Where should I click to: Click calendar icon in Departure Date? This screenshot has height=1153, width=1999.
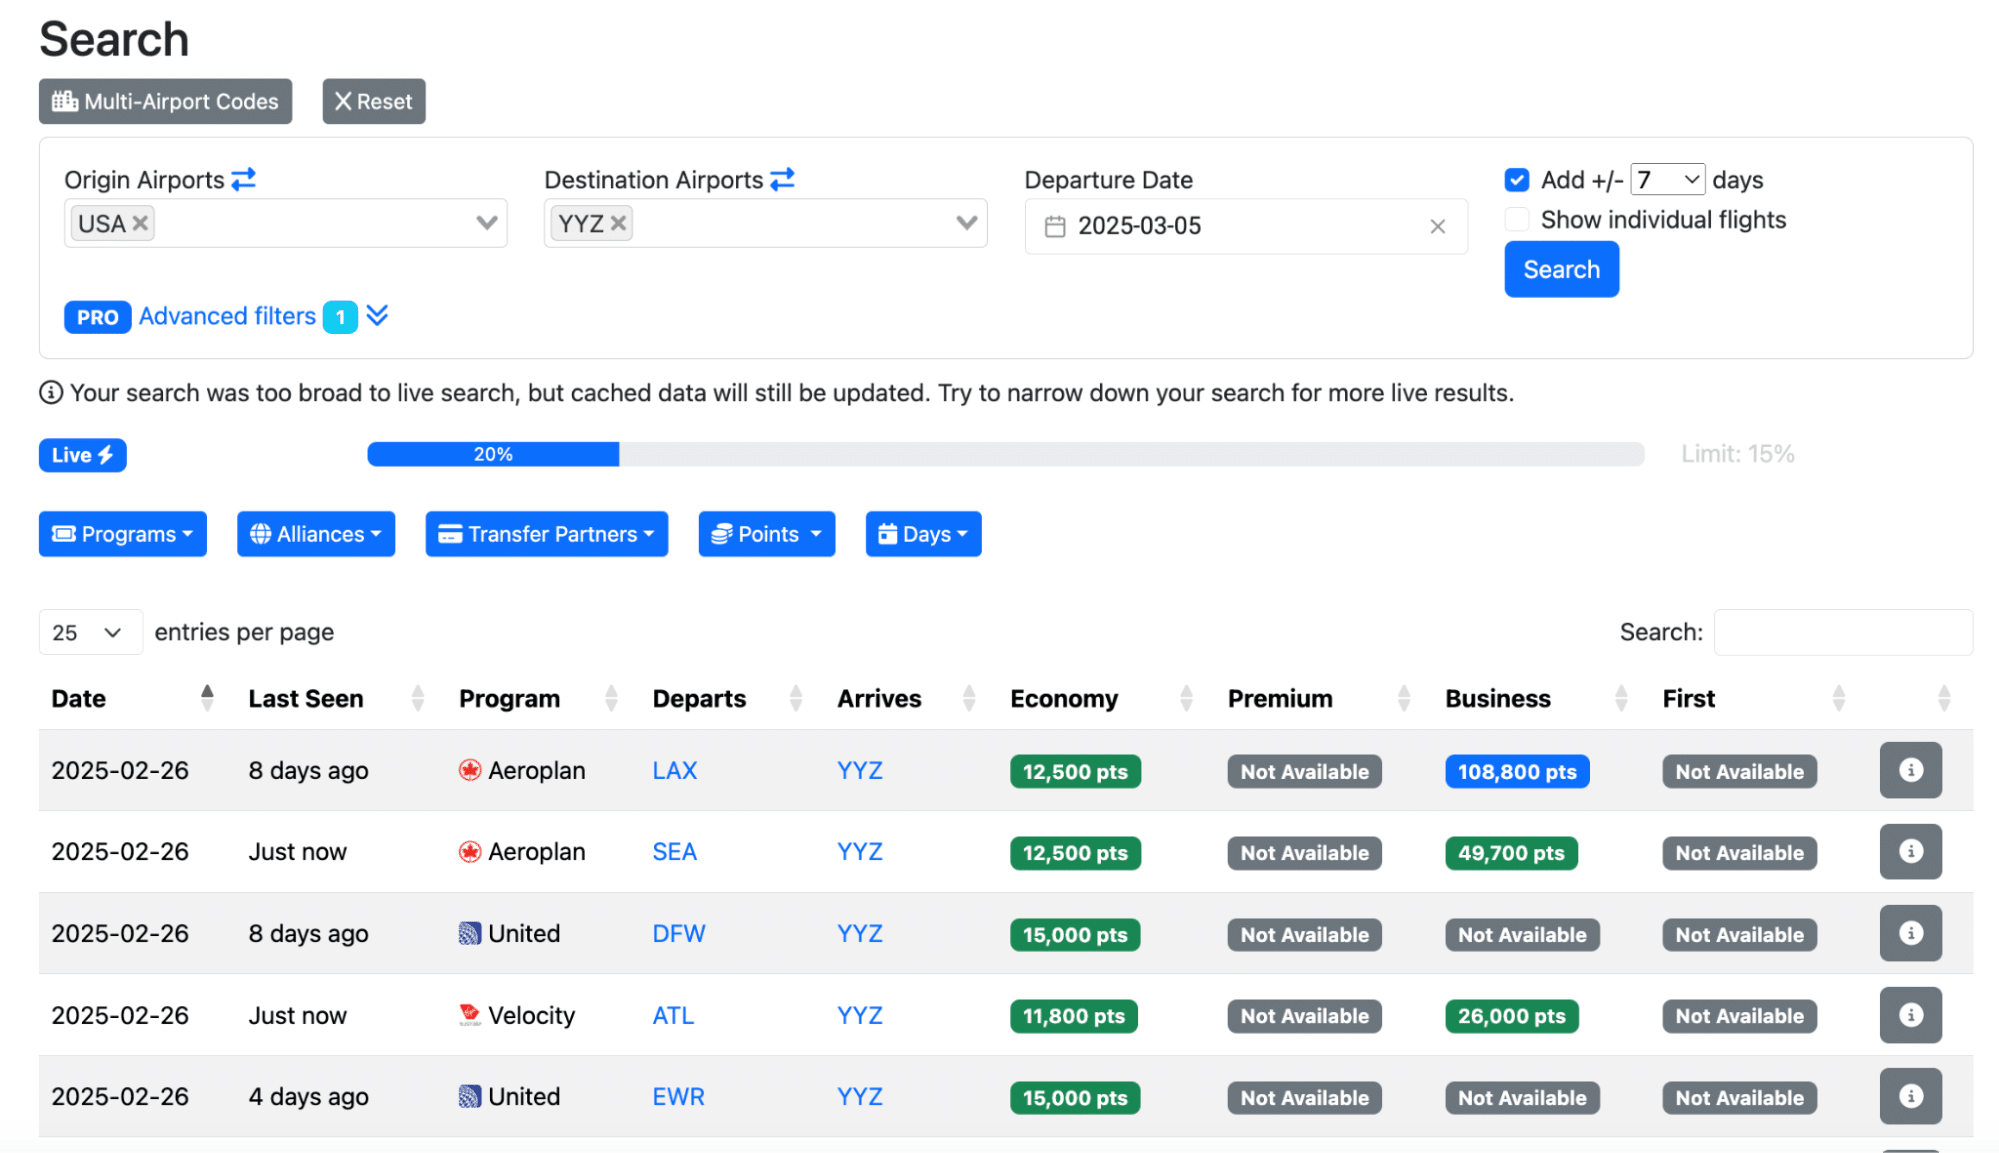(1054, 227)
